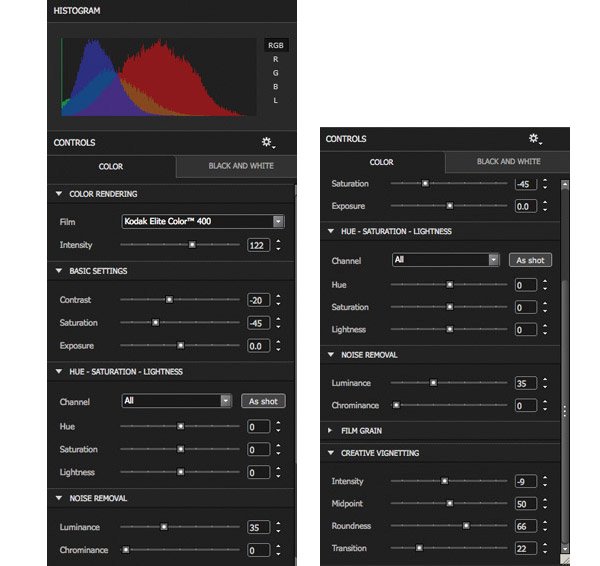Open the Channel dropdown in right panel
The image size is (600, 566).
click(446, 260)
